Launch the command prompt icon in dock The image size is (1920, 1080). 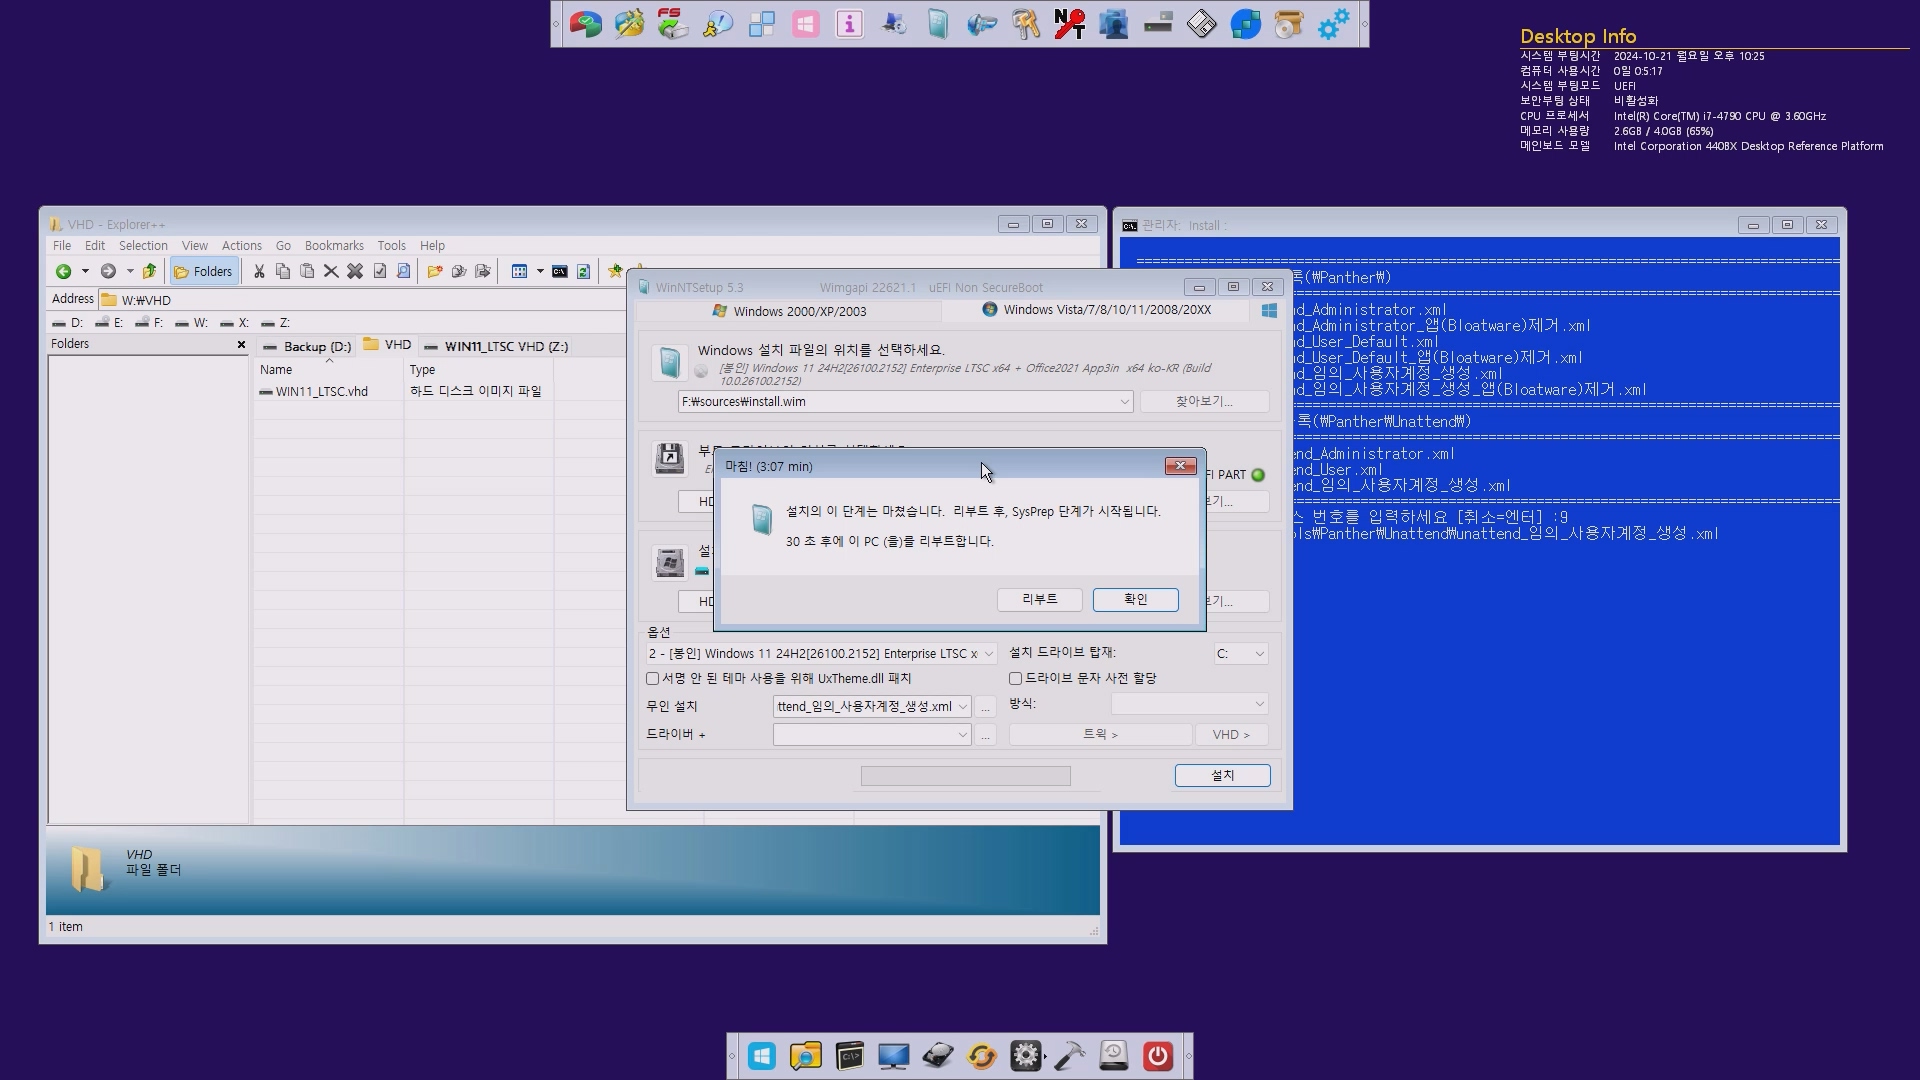click(849, 1056)
